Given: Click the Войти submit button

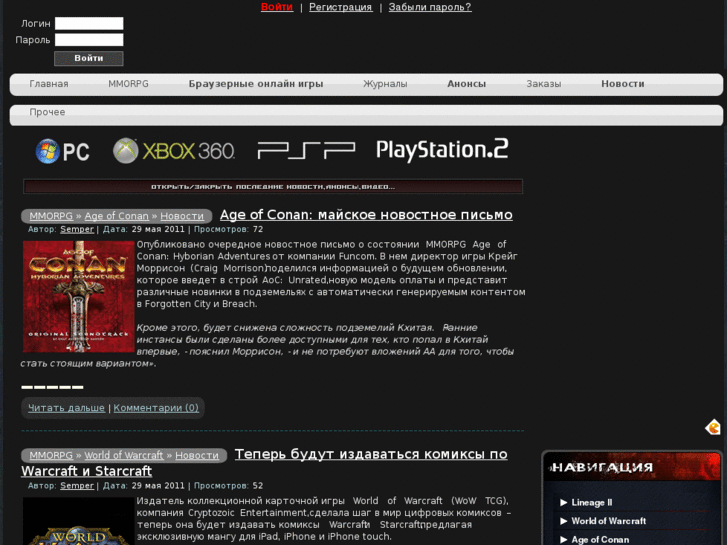Looking at the screenshot, I should tap(89, 58).
